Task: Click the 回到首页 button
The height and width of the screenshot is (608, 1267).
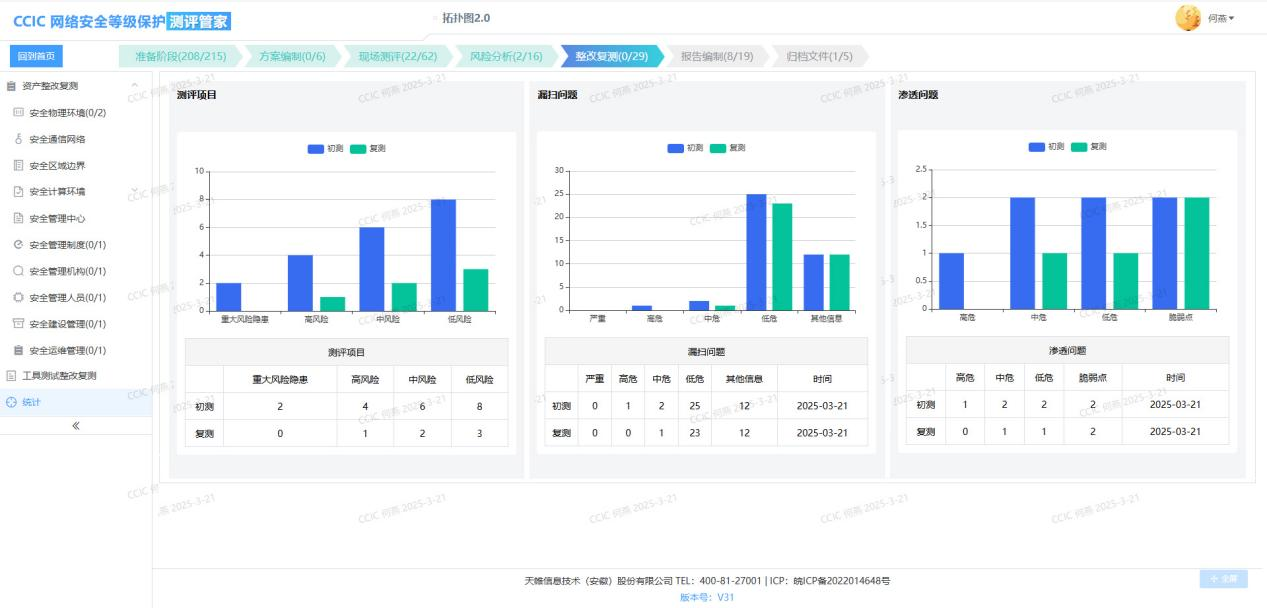Action: [x=36, y=56]
